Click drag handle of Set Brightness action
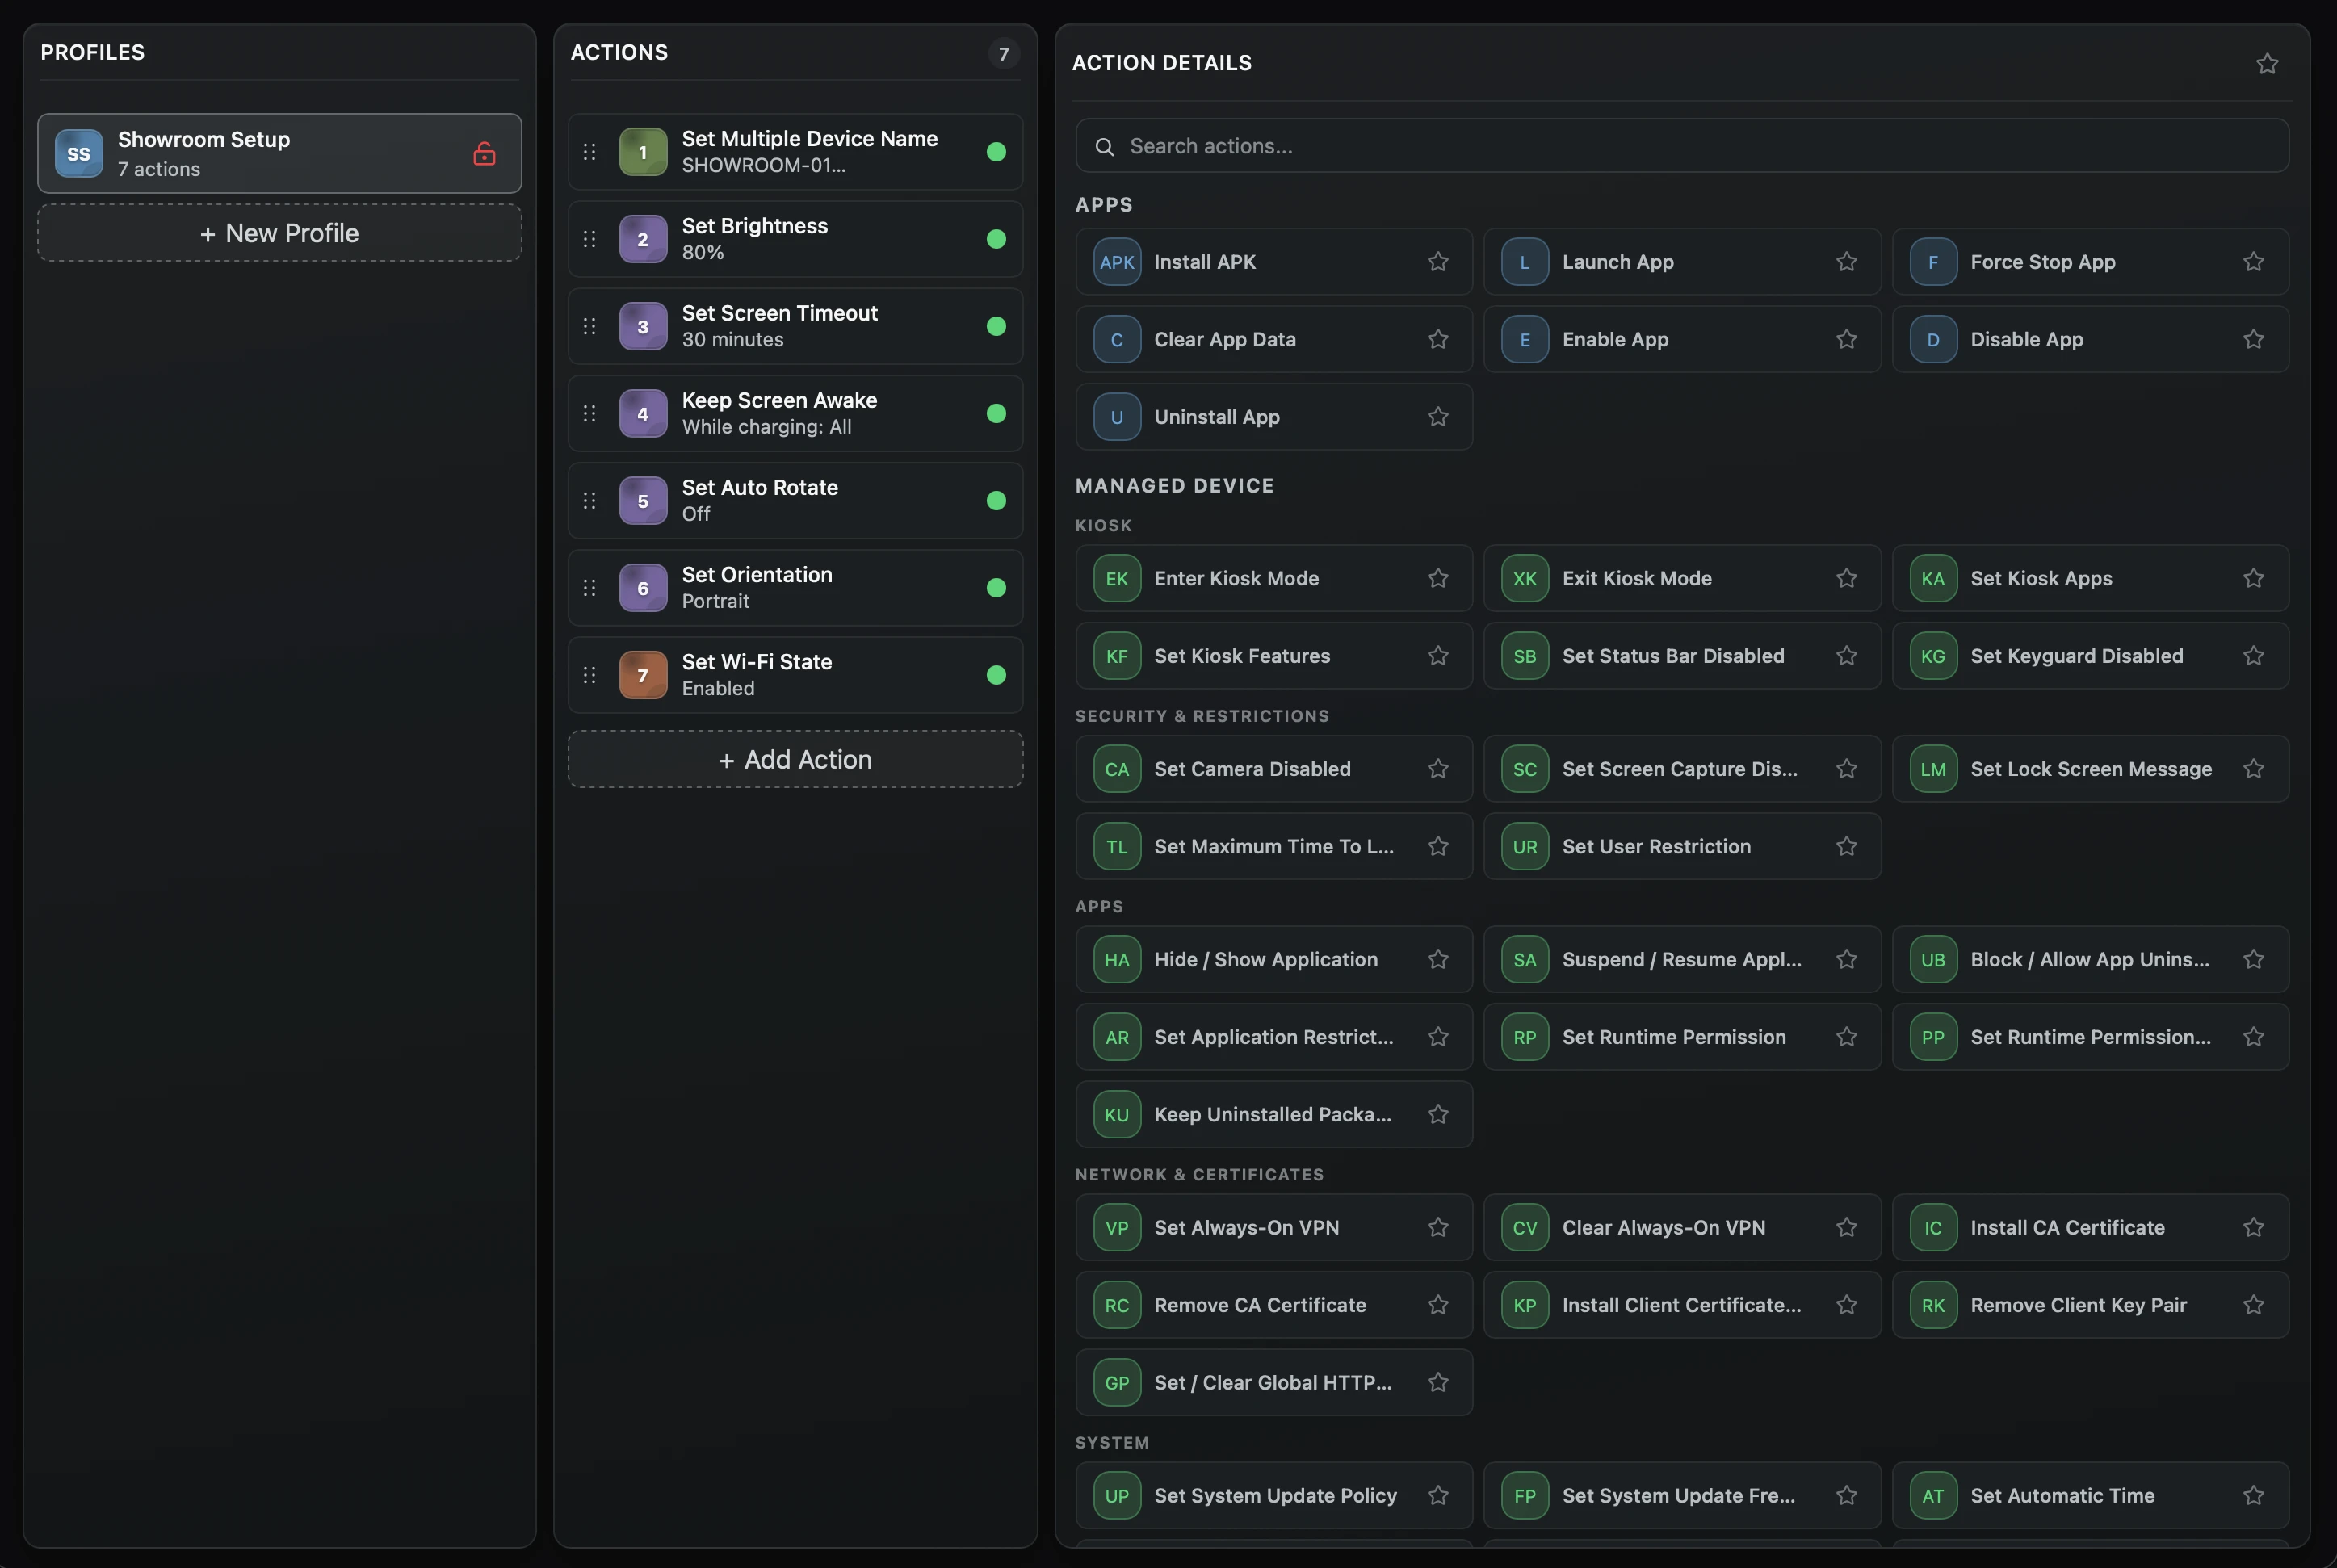This screenshot has width=2337, height=1568. (589, 239)
